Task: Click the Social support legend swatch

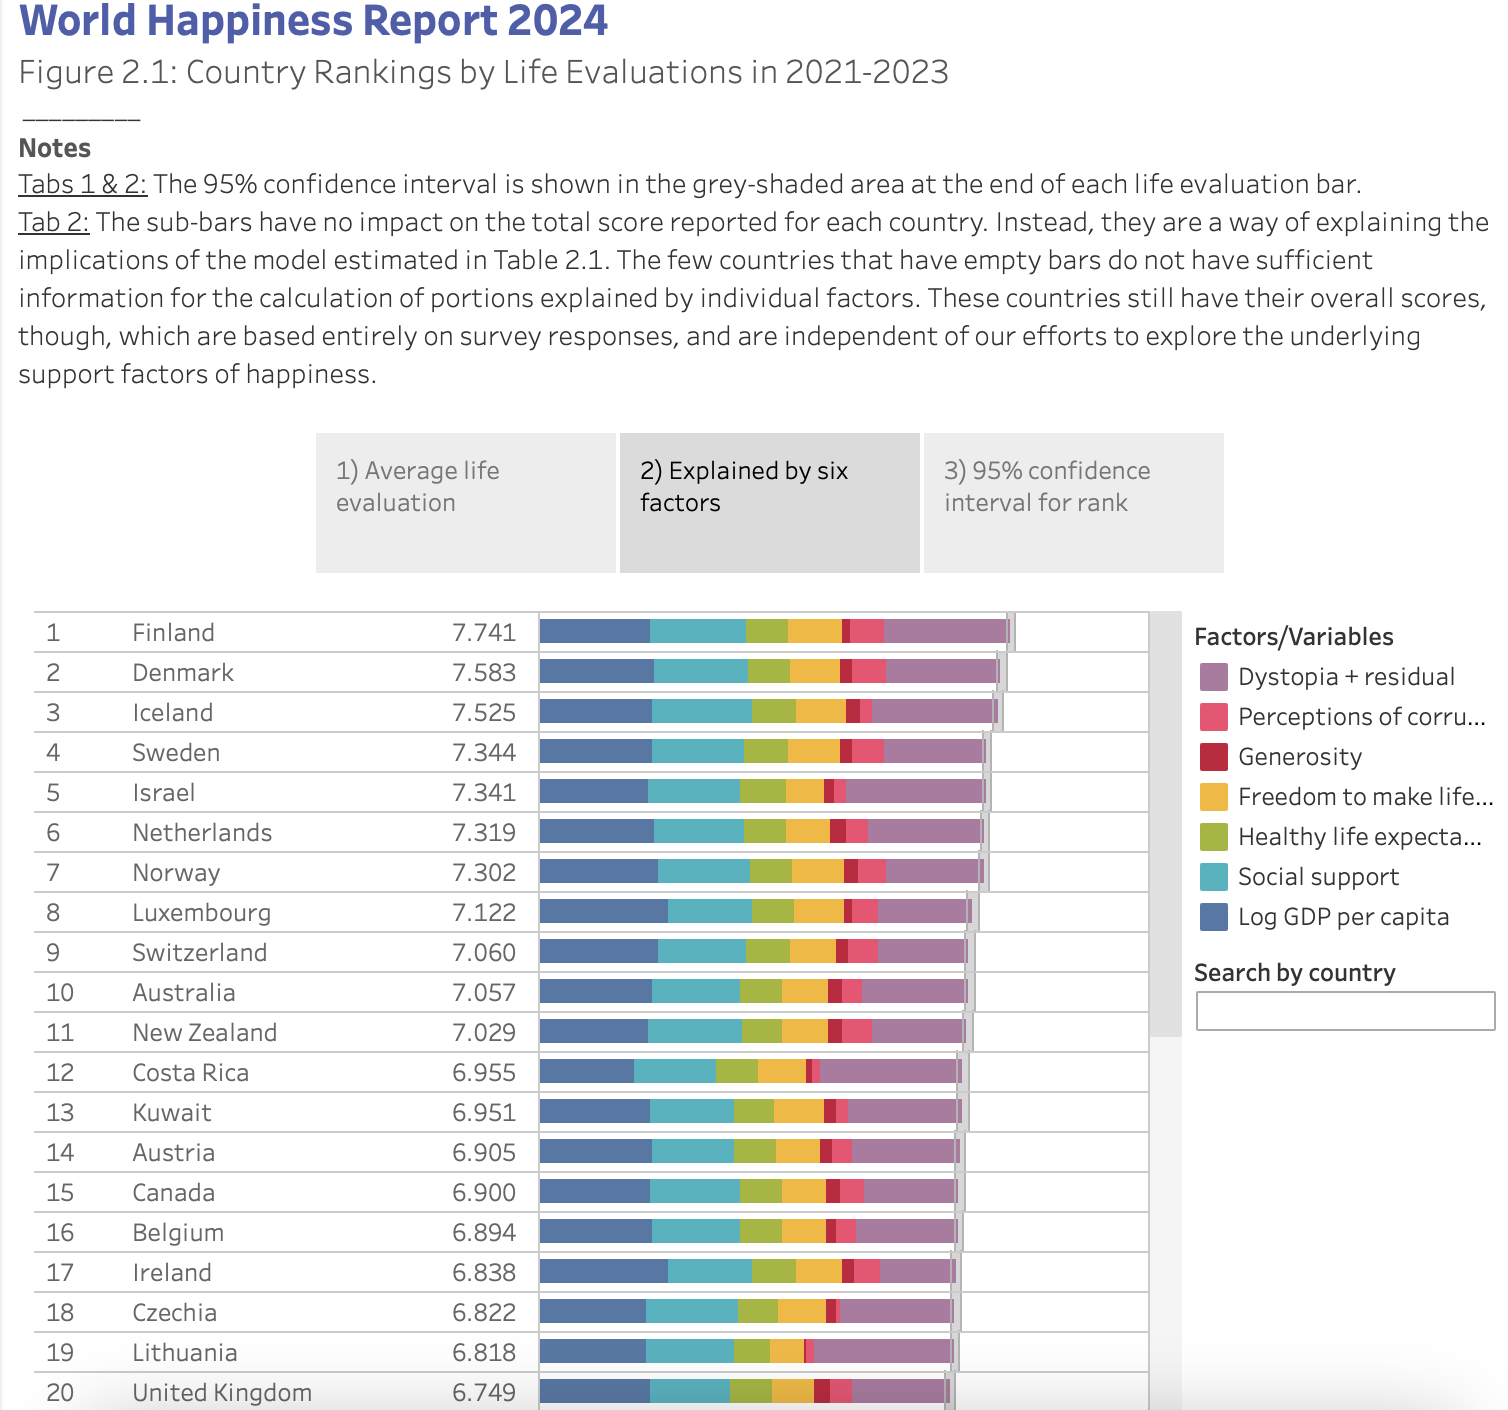Action: pyautogui.click(x=1213, y=877)
